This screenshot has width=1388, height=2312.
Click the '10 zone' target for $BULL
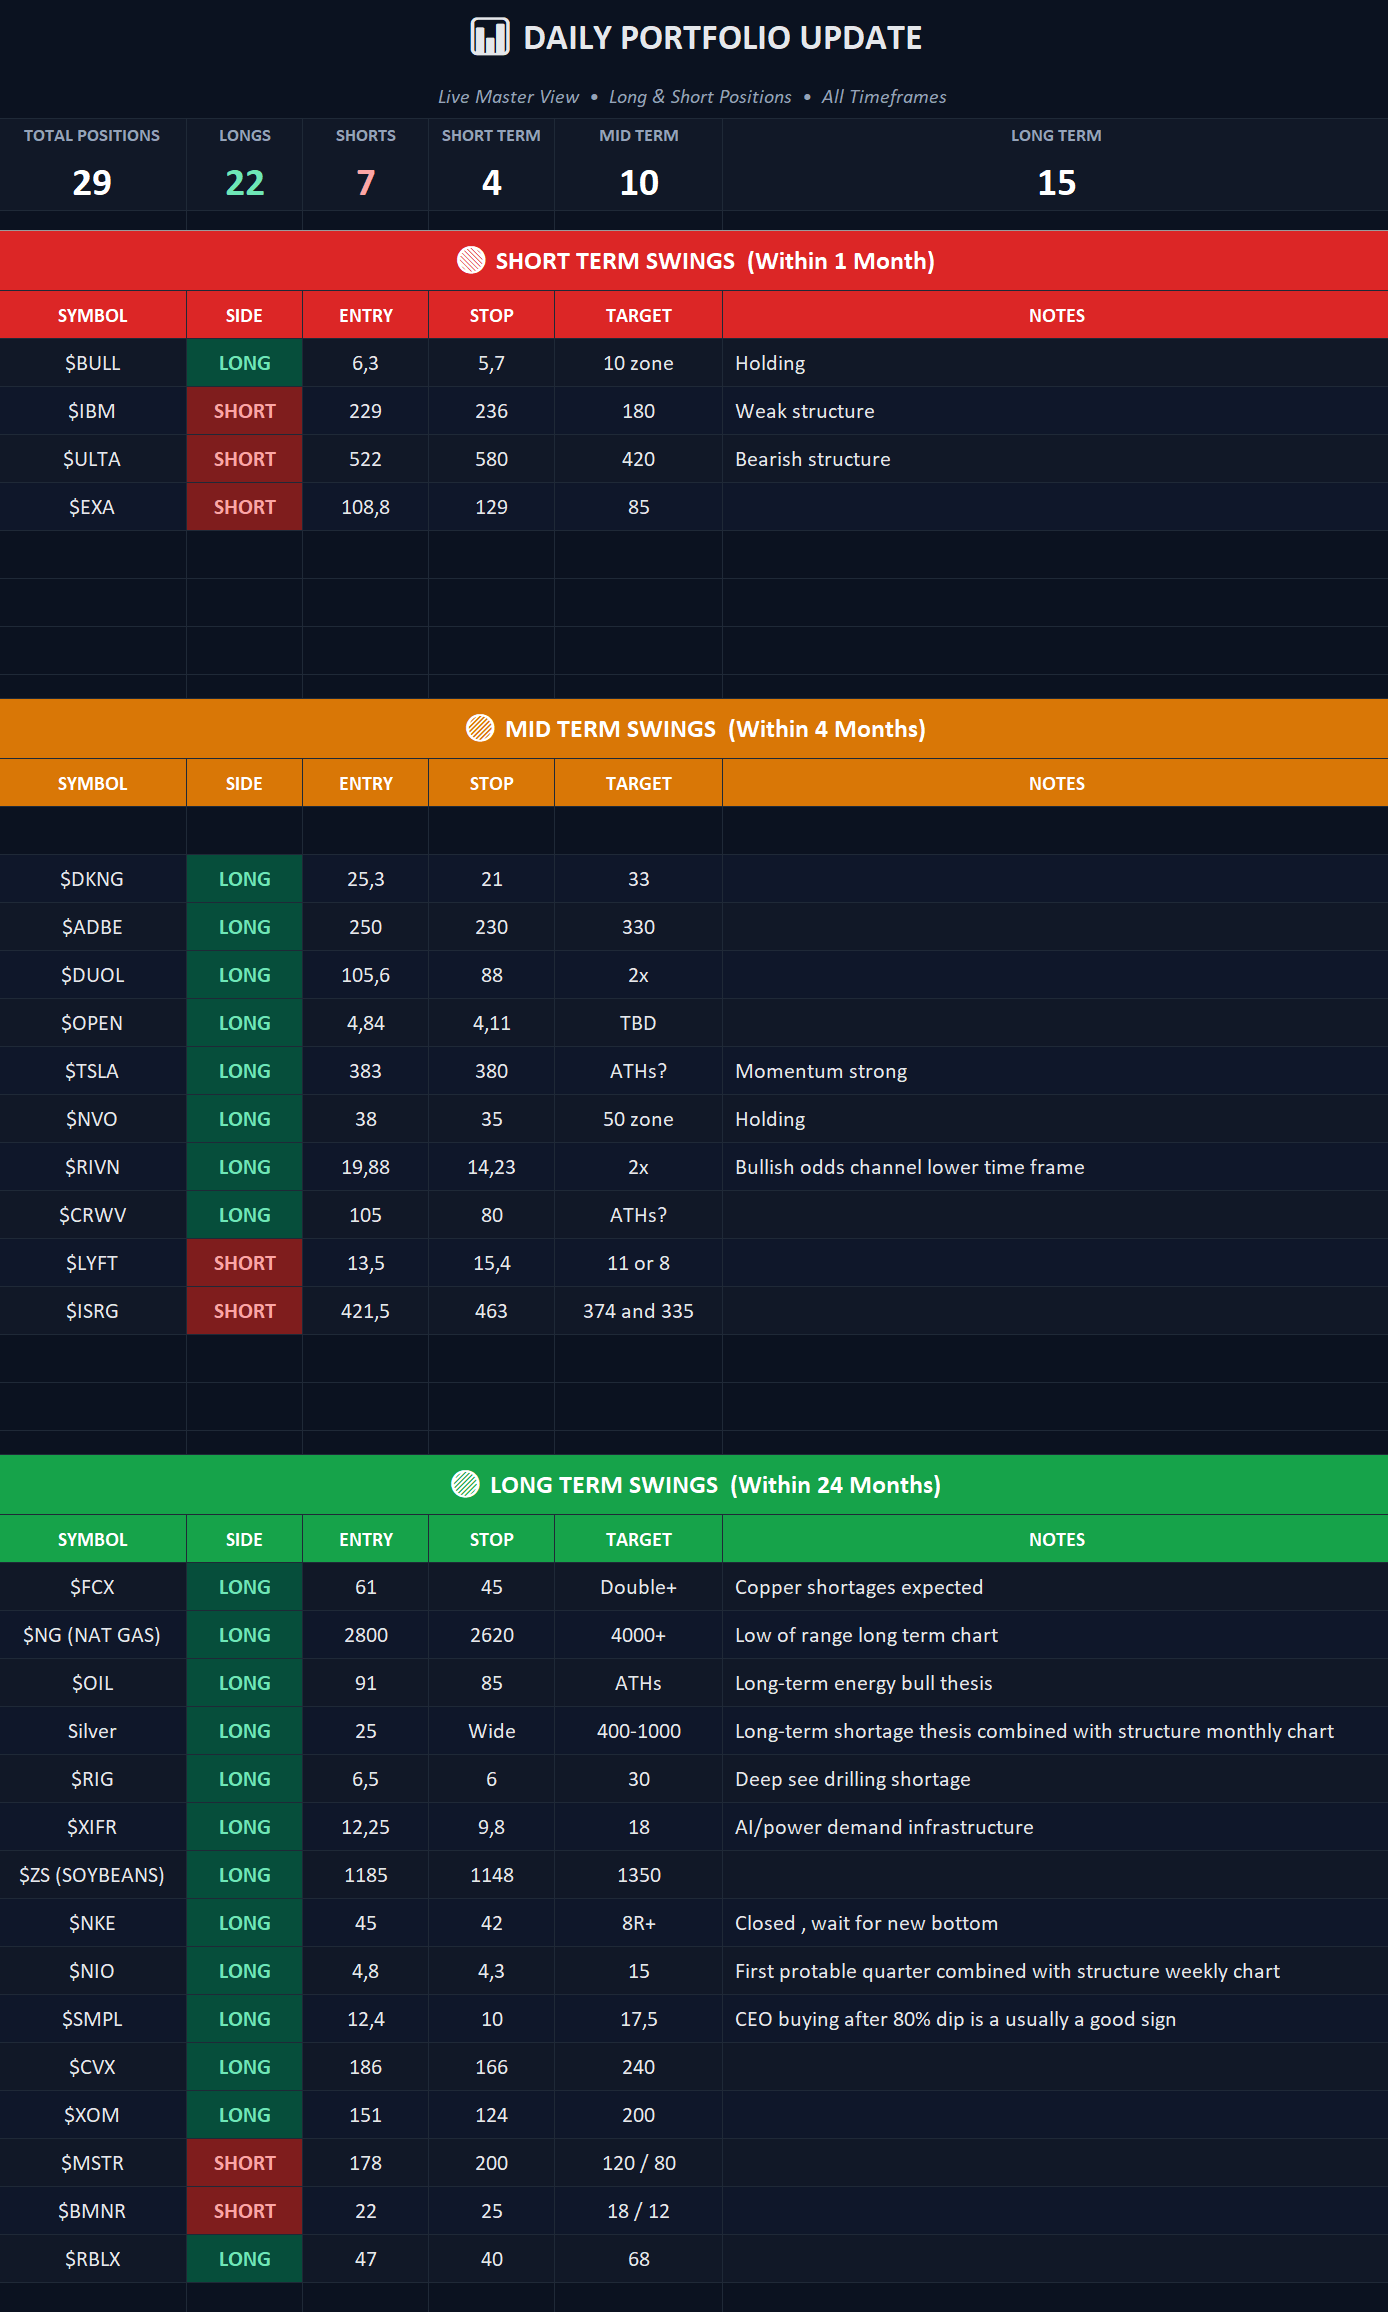(638, 363)
